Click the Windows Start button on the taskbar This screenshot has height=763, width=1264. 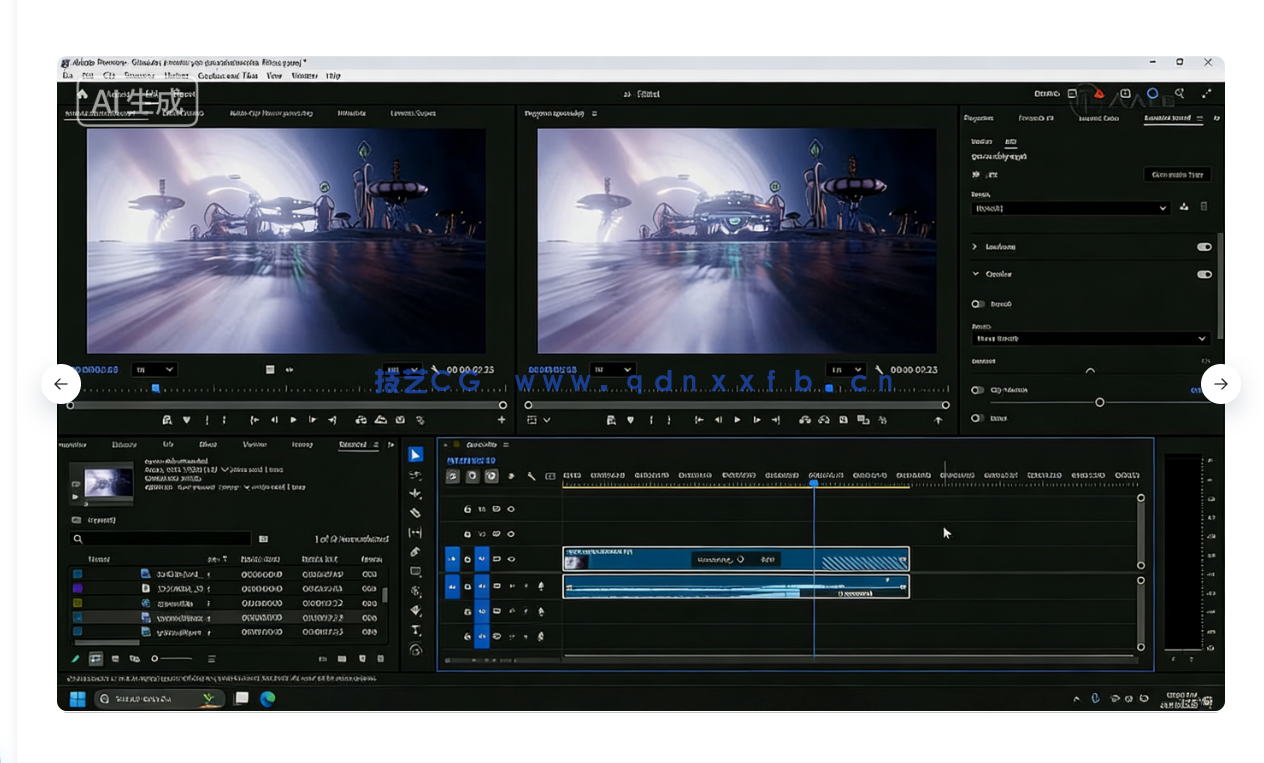(77, 699)
